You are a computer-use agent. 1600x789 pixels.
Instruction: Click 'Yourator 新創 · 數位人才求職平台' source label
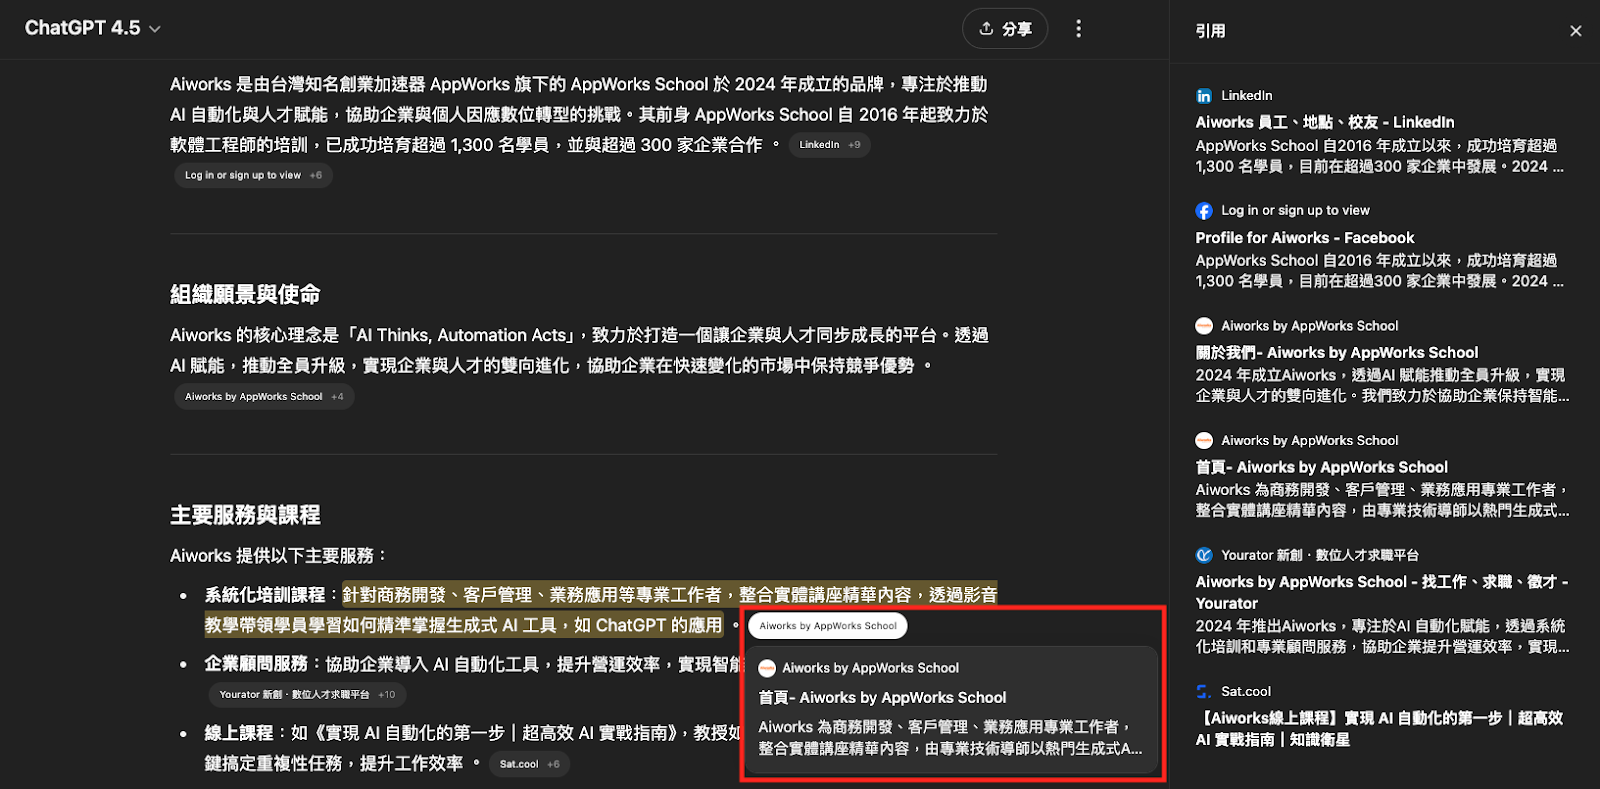pyautogui.click(x=1320, y=555)
